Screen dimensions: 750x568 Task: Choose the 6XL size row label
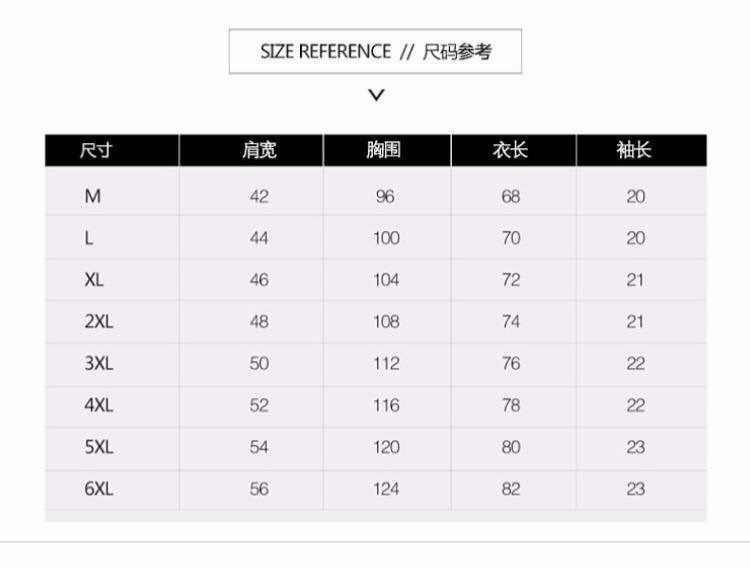pos(99,489)
